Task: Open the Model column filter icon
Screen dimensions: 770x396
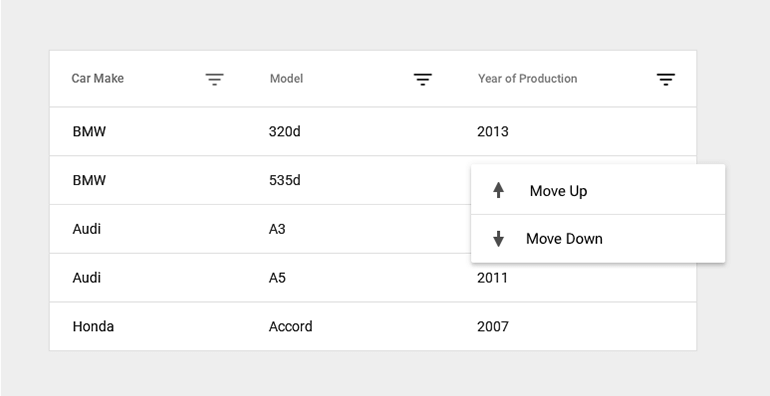Action: pyautogui.click(x=423, y=79)
